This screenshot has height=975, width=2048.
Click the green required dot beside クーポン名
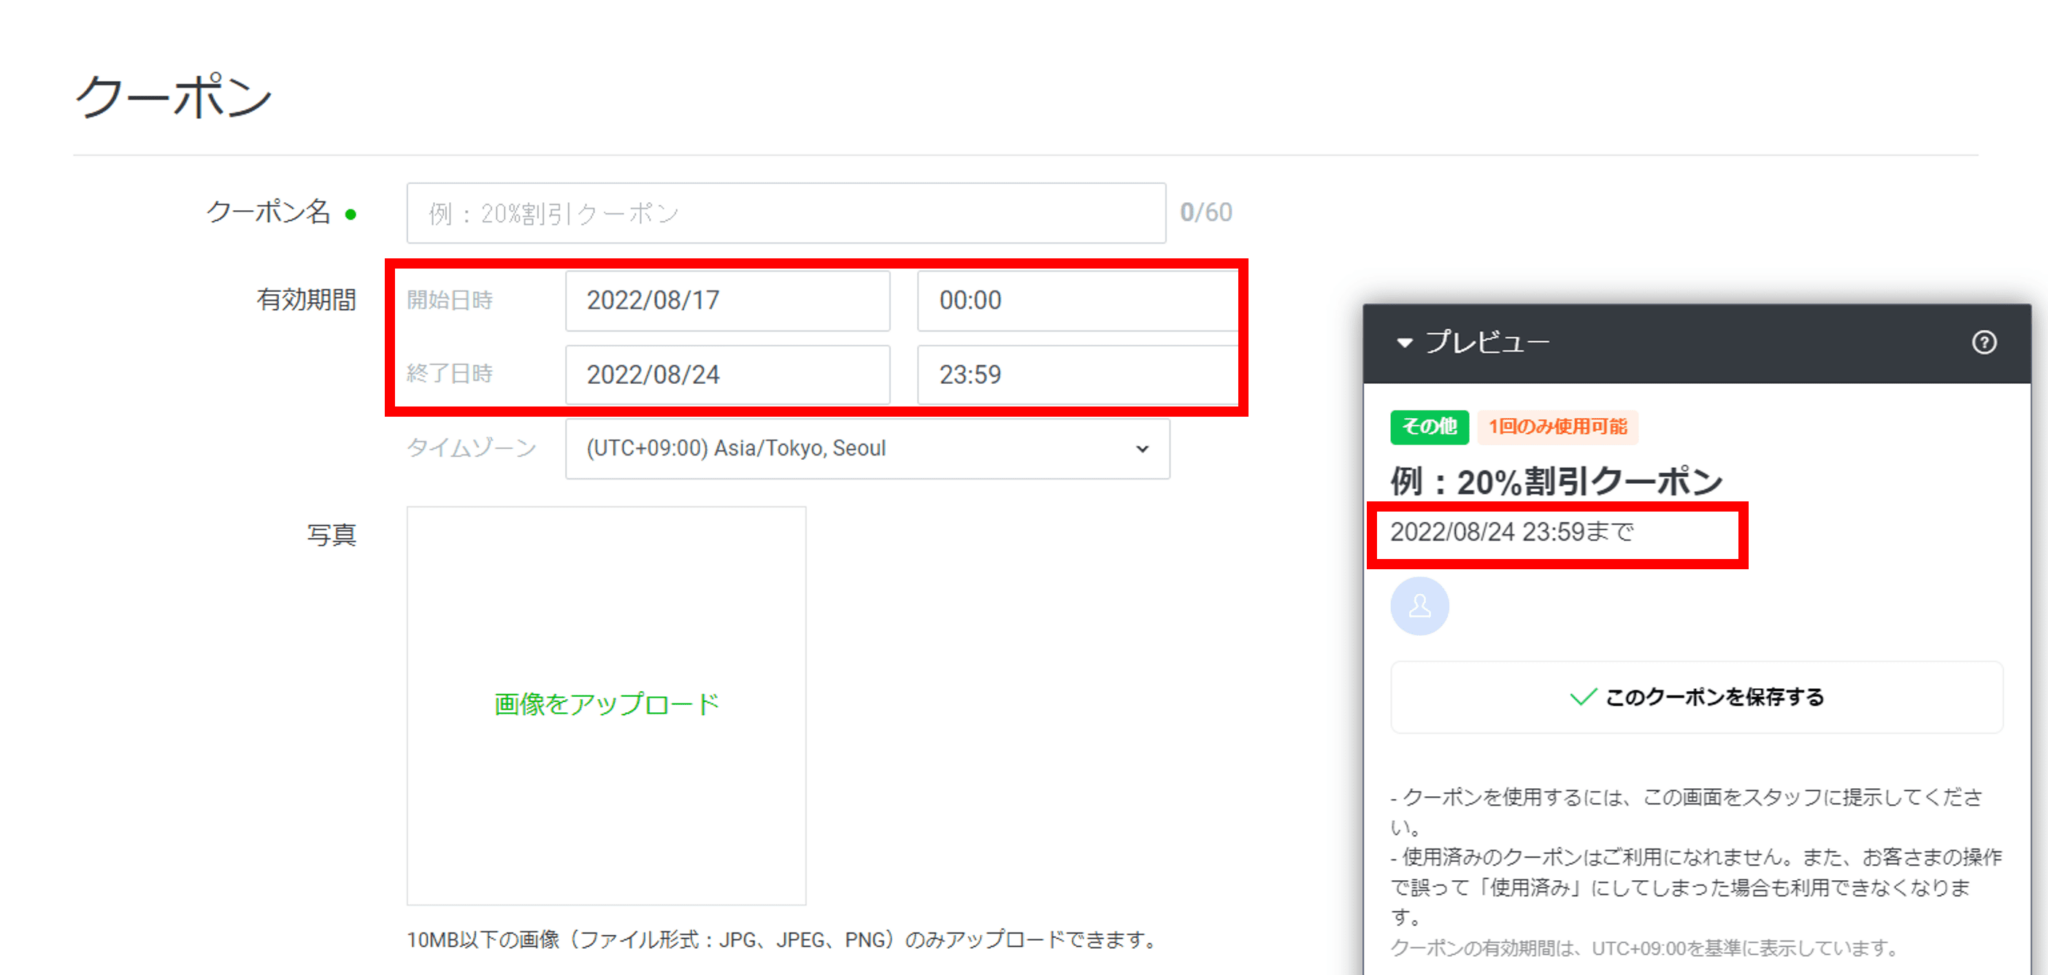348,213
